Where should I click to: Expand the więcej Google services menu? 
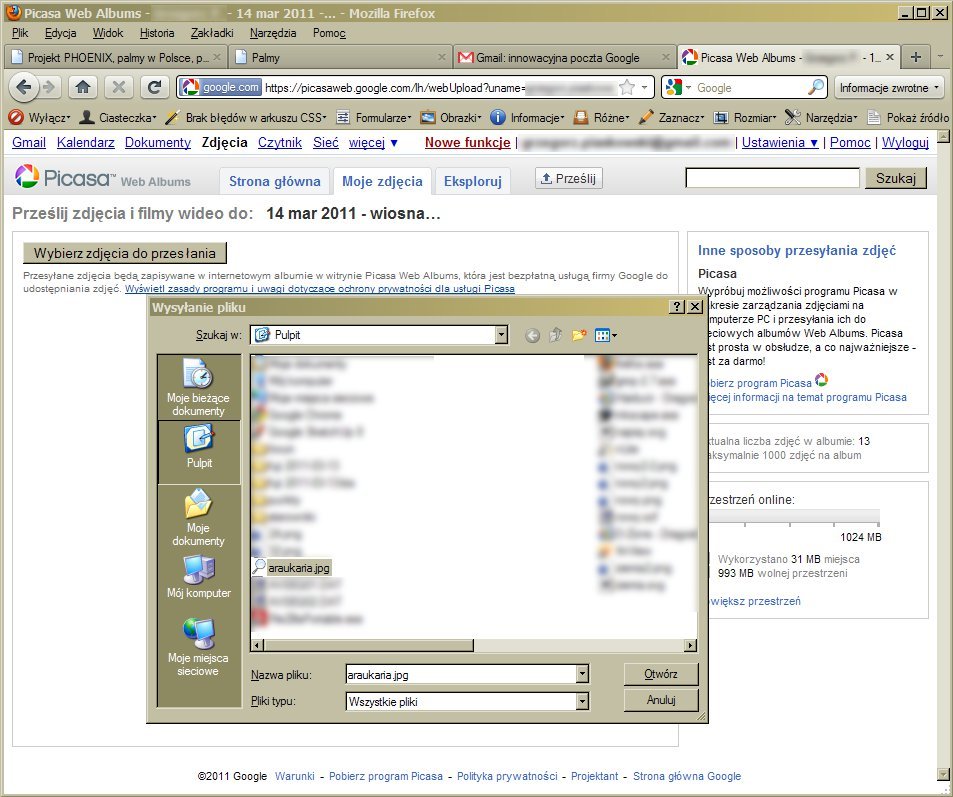pyautogui.click(x=373, y=142)
